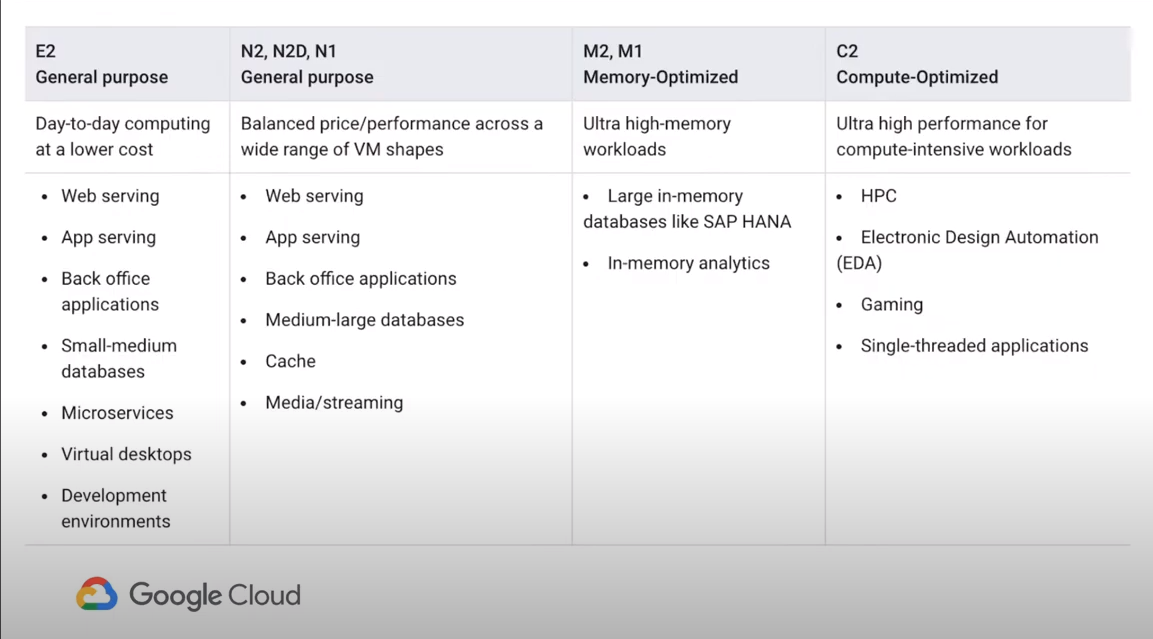This screenshot has width=1153, height=639.
Task: Click the Ultra high-memory workloads description
Action: [657, 136]
